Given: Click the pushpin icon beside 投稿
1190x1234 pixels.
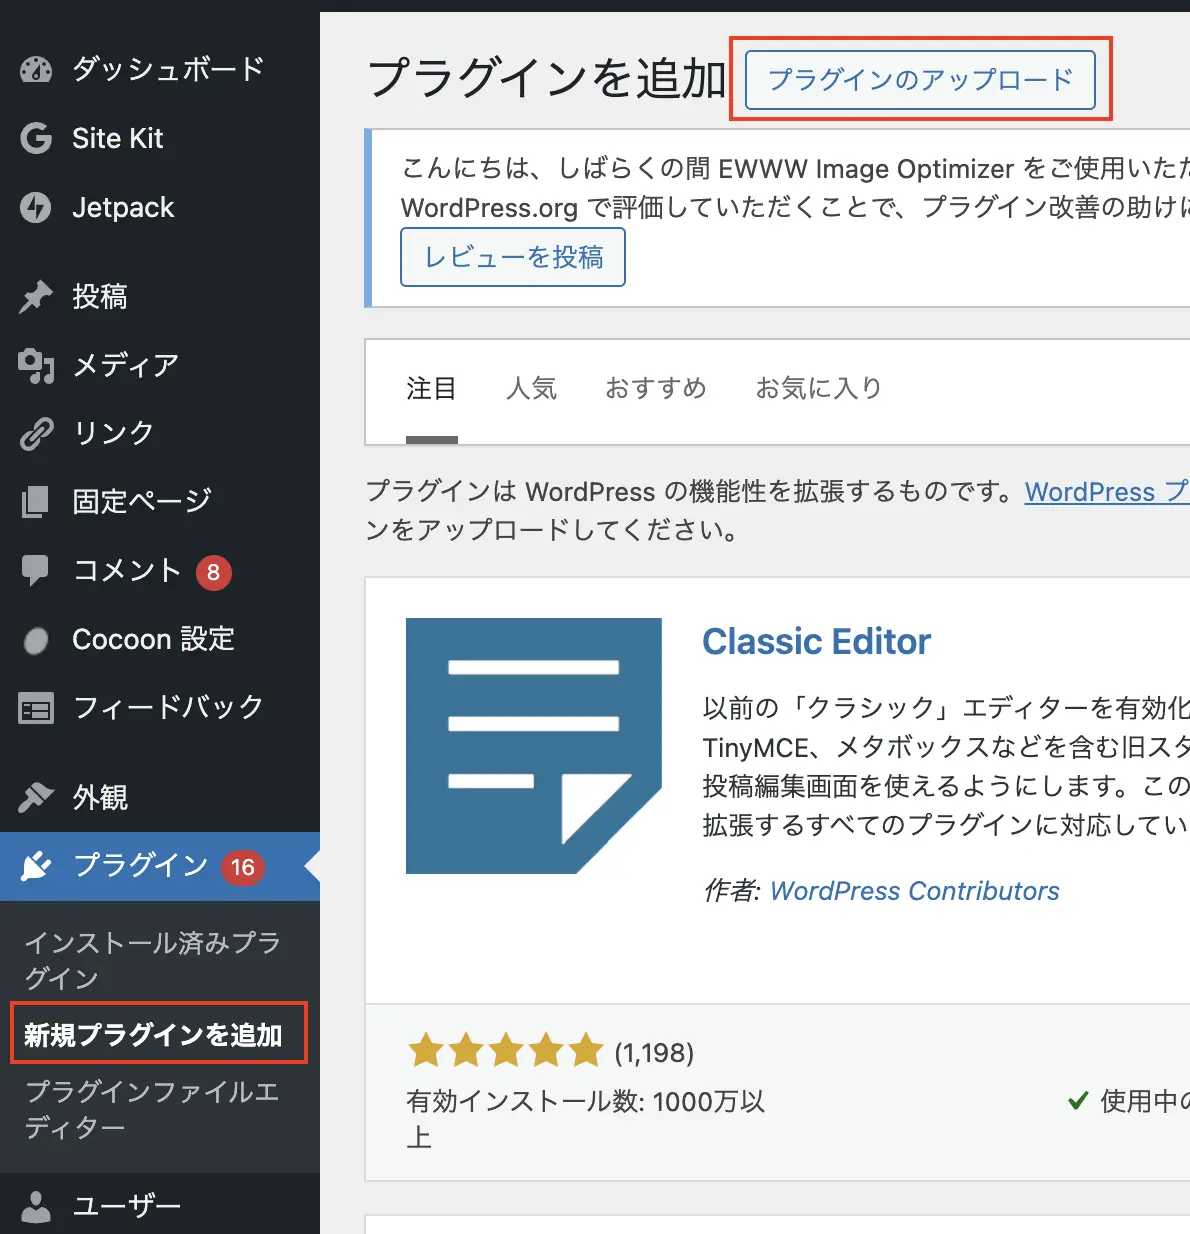Looking at the screenshot, I should tap(36, 296).
